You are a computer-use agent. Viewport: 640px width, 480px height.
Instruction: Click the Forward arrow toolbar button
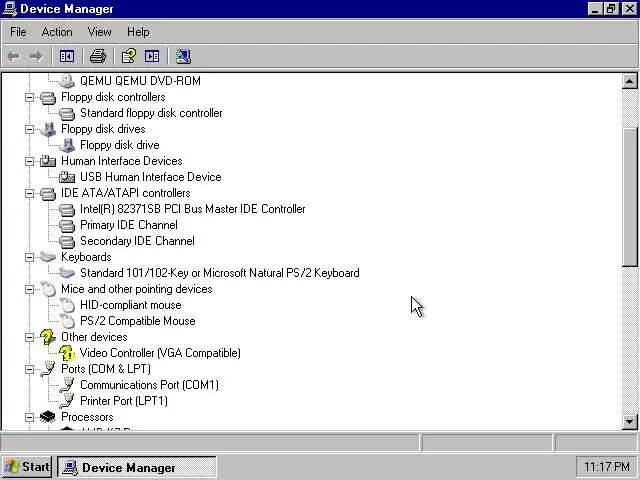click(36, 56)
